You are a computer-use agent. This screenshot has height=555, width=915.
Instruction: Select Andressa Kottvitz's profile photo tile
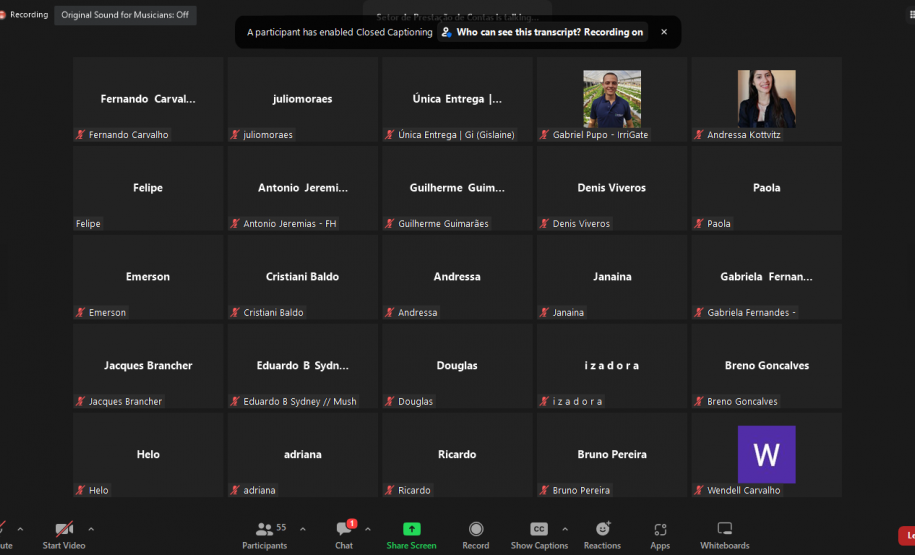pyautogui.click(x=766, y=99)
